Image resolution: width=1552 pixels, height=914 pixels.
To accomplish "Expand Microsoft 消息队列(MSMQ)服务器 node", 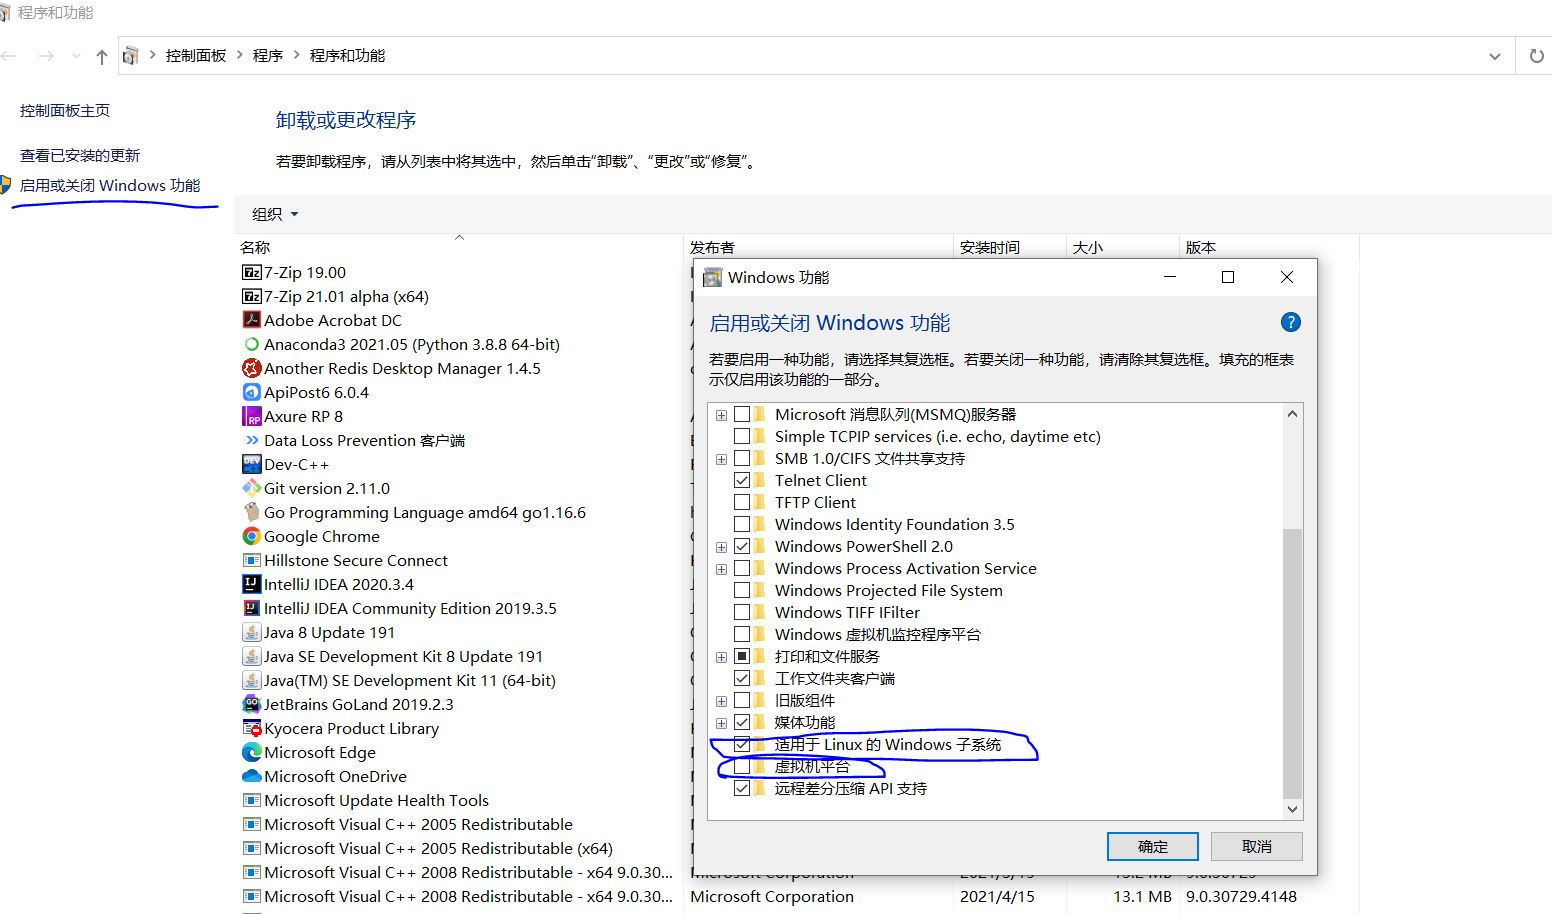I will [721, 414].
